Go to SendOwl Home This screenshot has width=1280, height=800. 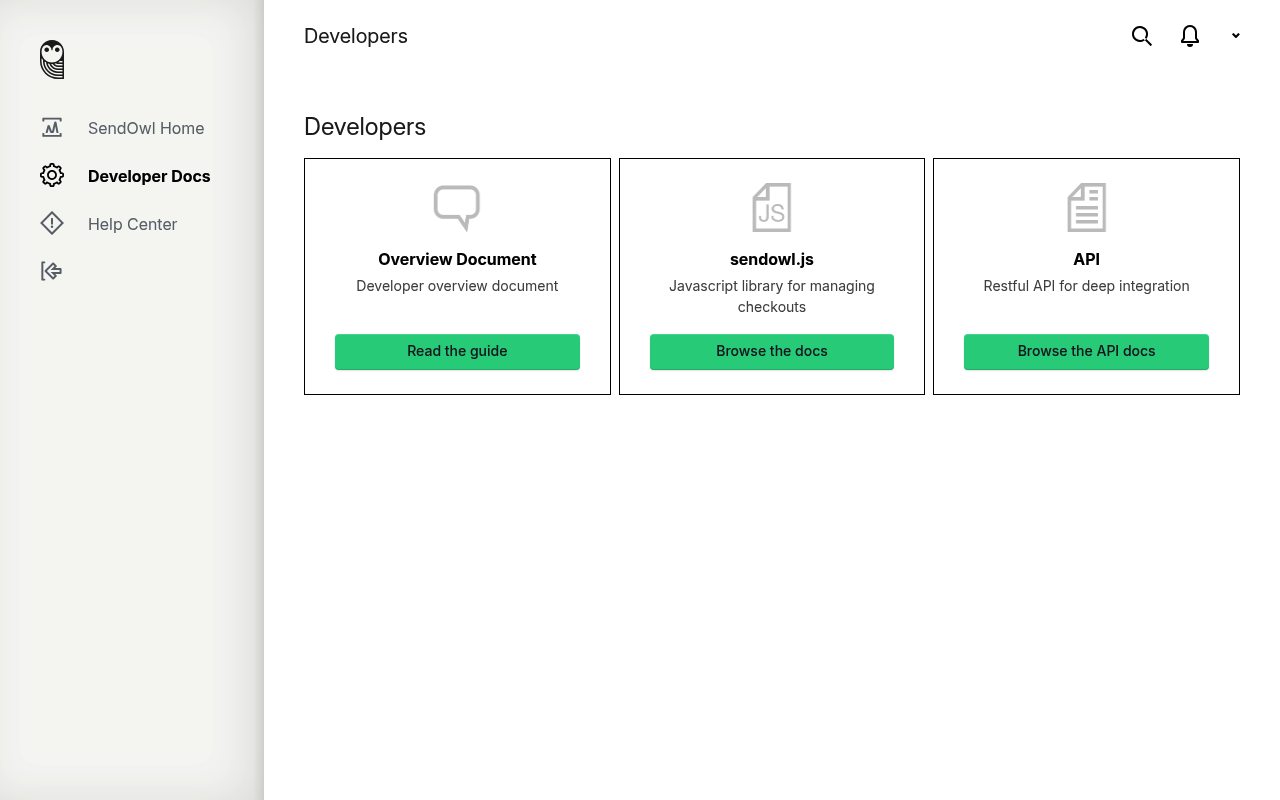point(146,128)
